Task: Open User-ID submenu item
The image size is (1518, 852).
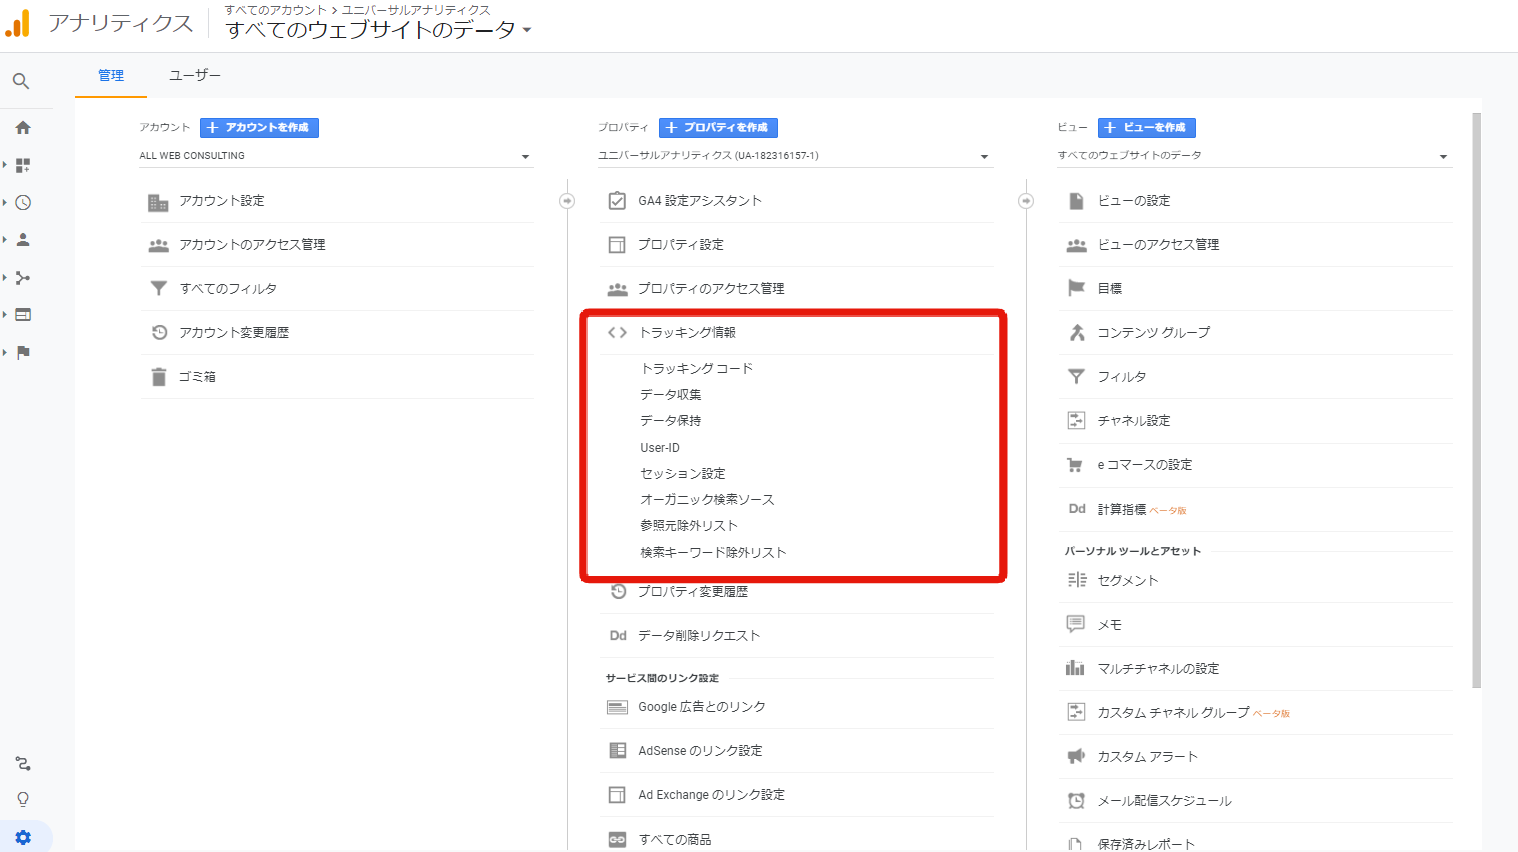Action: point(660,448)
